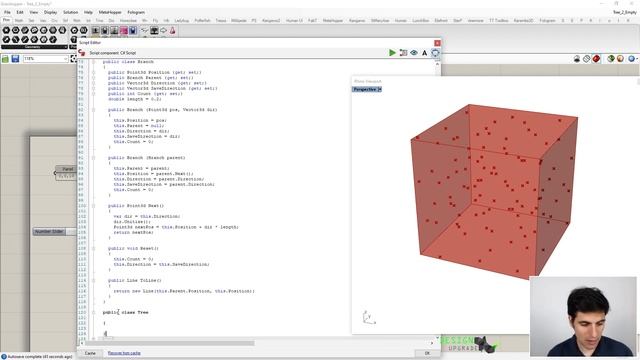The width and height of the screenshot is (640, 360).
Task: Toggle green only-selected preview icon
Action: 611,59
